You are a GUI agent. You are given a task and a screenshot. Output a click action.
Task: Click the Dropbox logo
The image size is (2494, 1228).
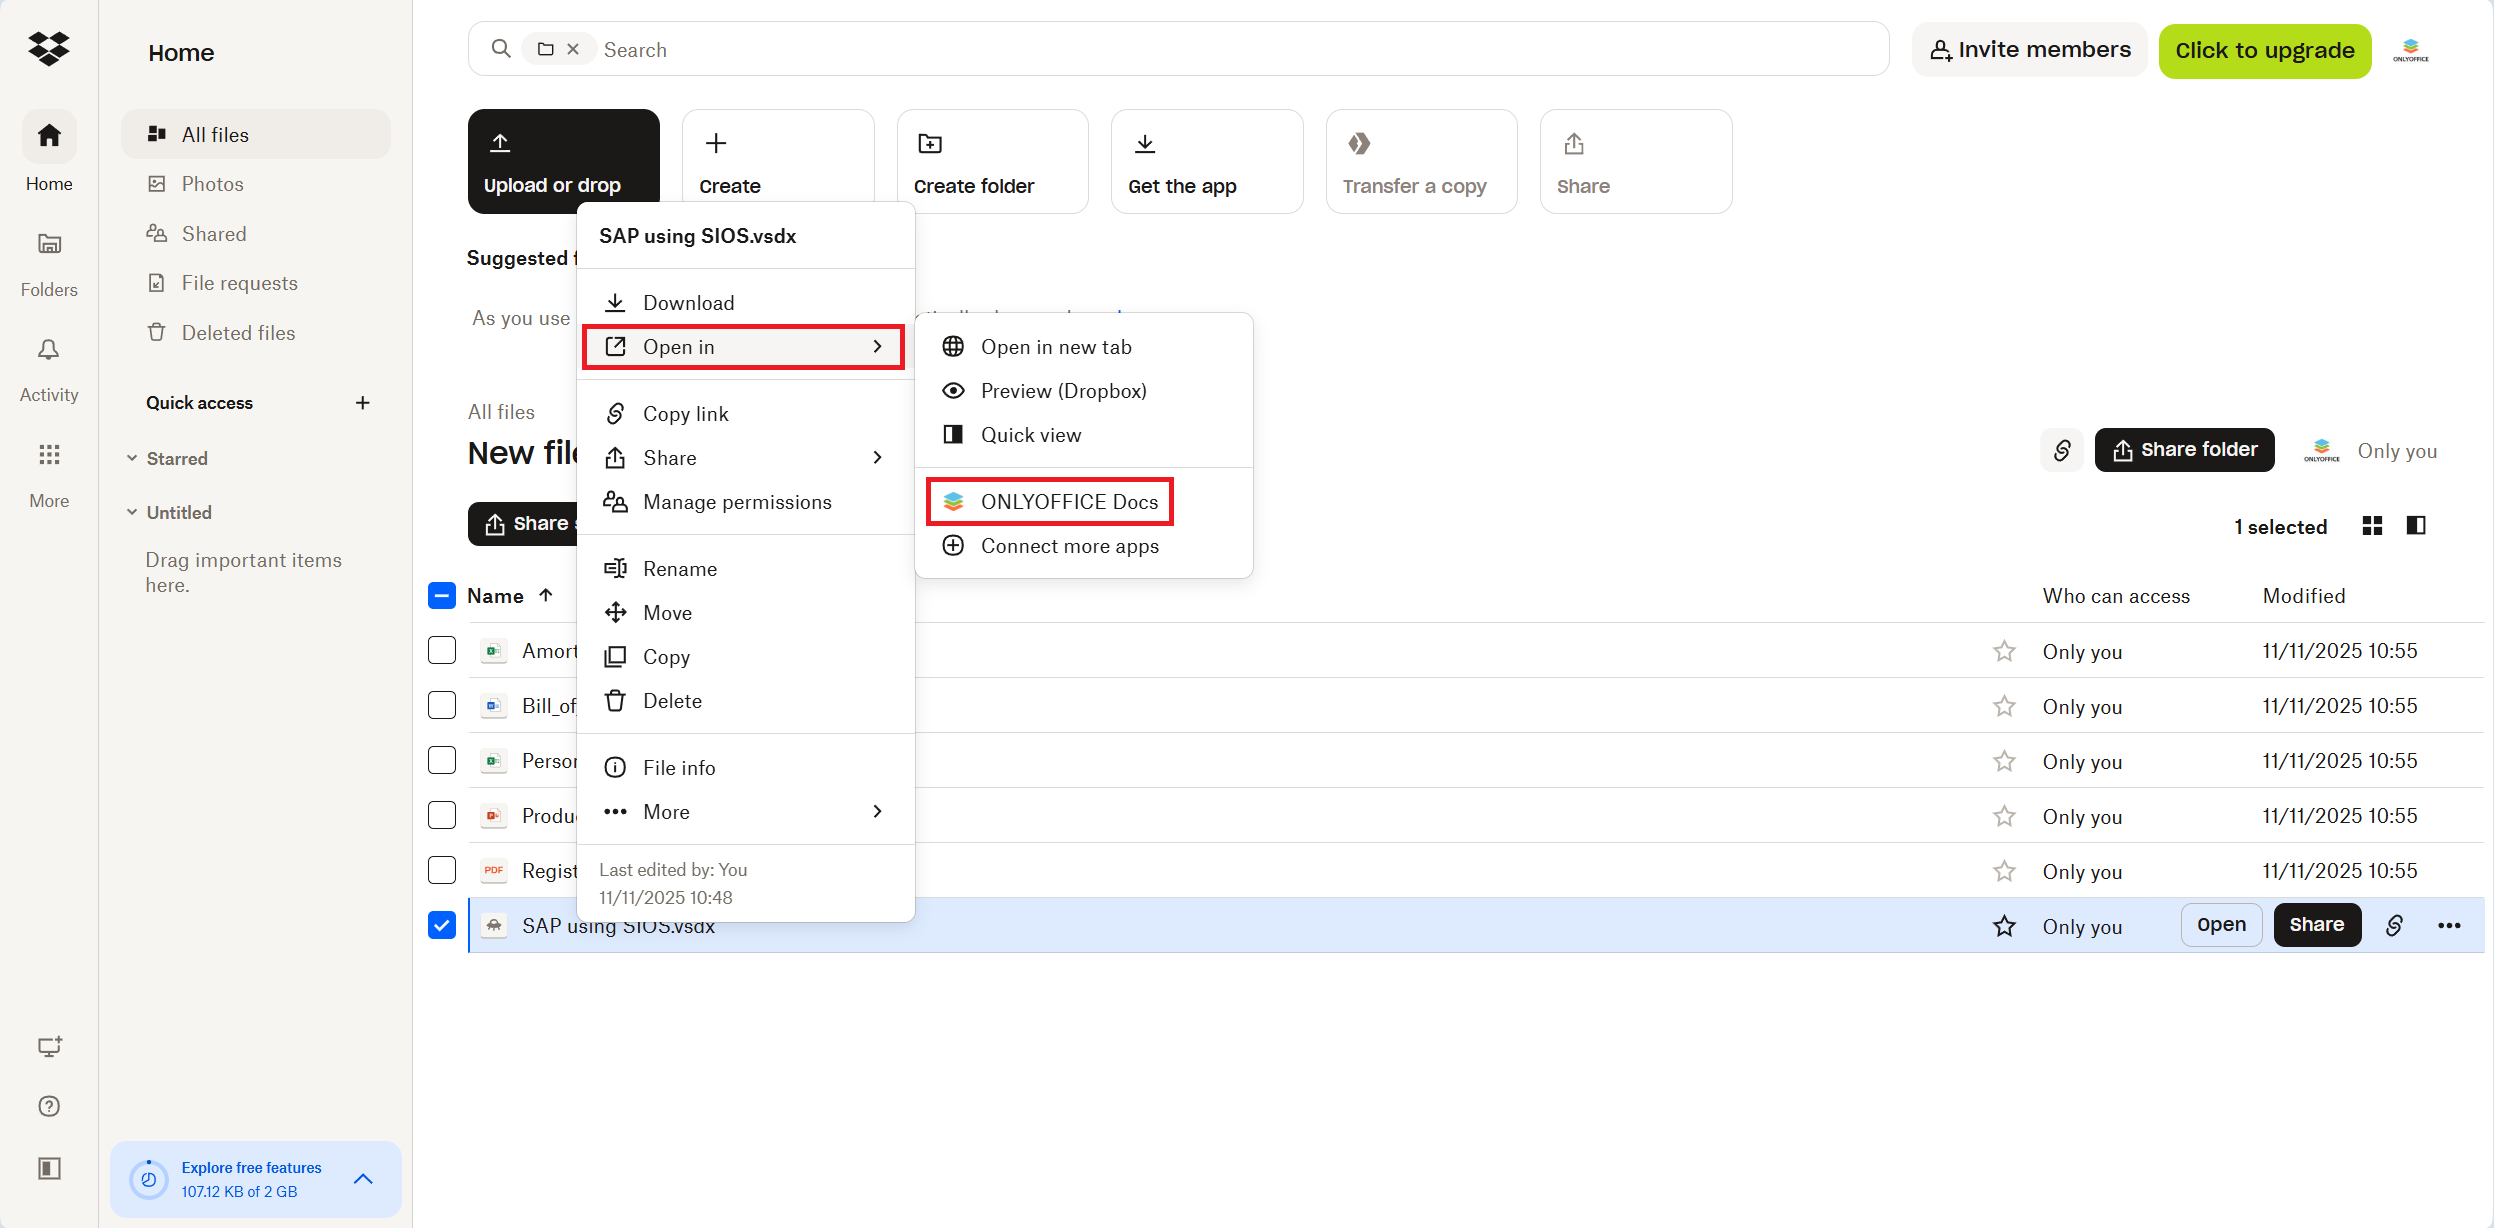[x=48, y=48]
